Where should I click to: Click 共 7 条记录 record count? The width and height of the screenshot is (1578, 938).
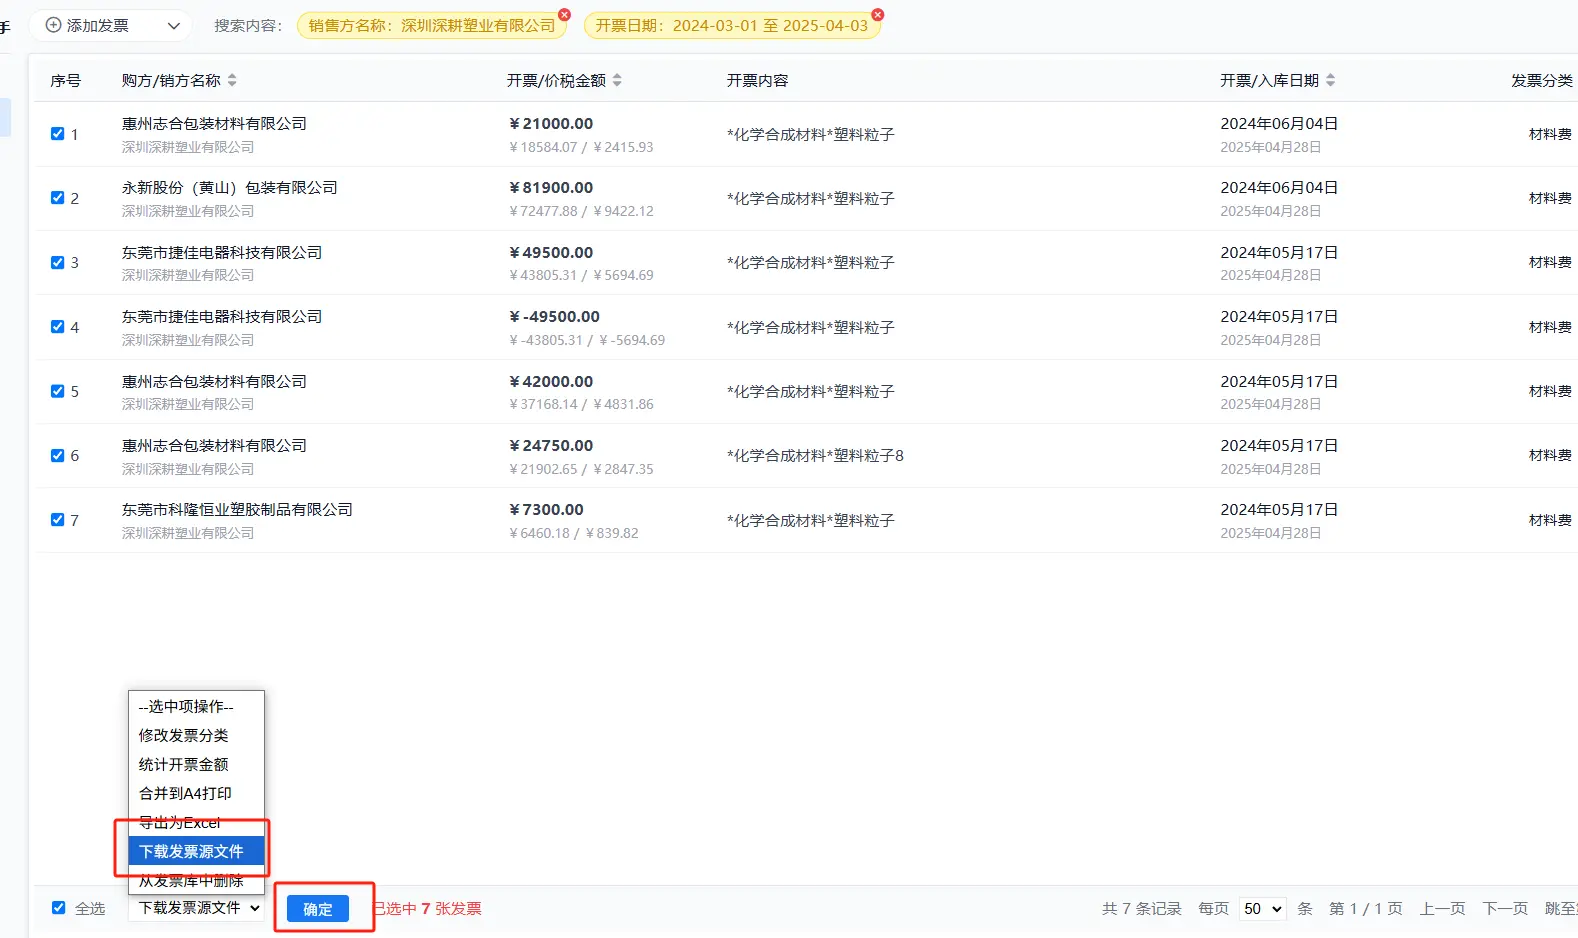click(x=1141, y=908)
